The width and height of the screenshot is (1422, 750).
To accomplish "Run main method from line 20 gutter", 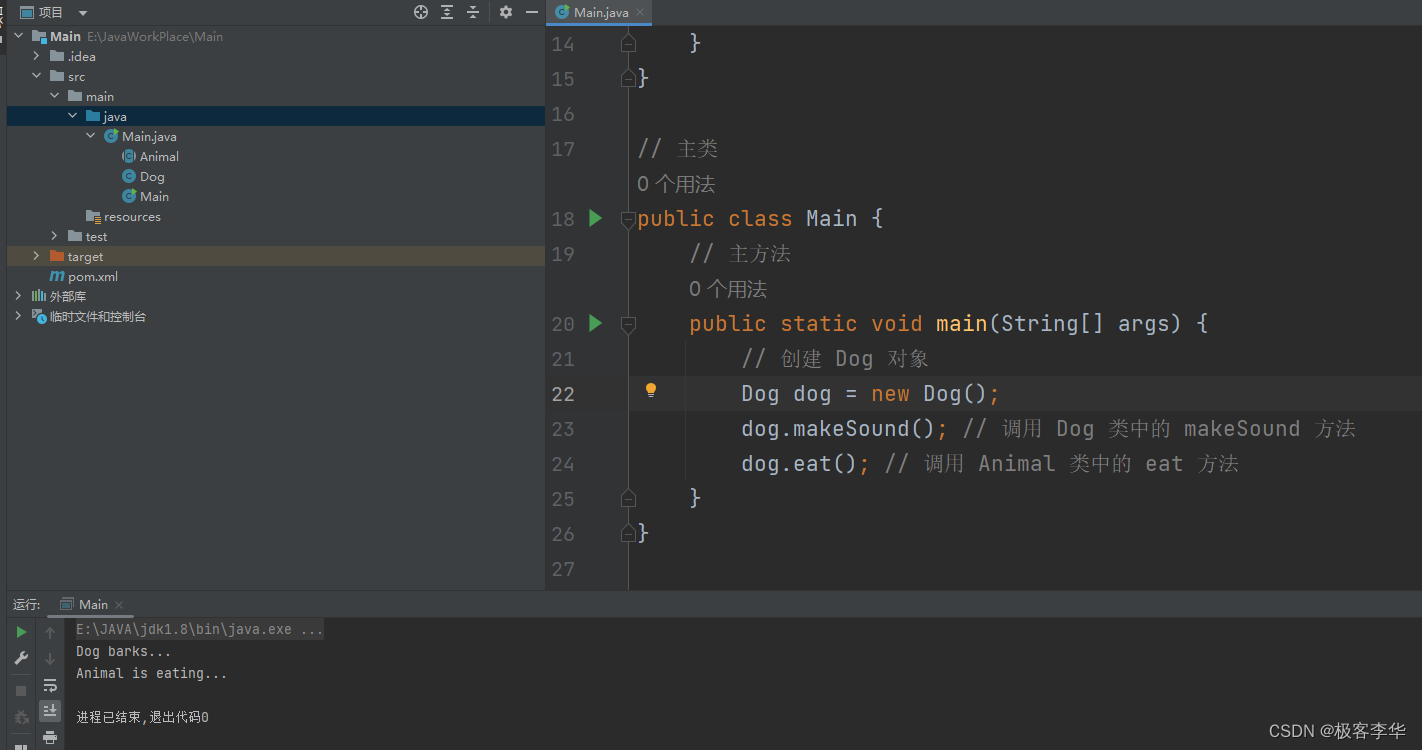I will [596, 323].
